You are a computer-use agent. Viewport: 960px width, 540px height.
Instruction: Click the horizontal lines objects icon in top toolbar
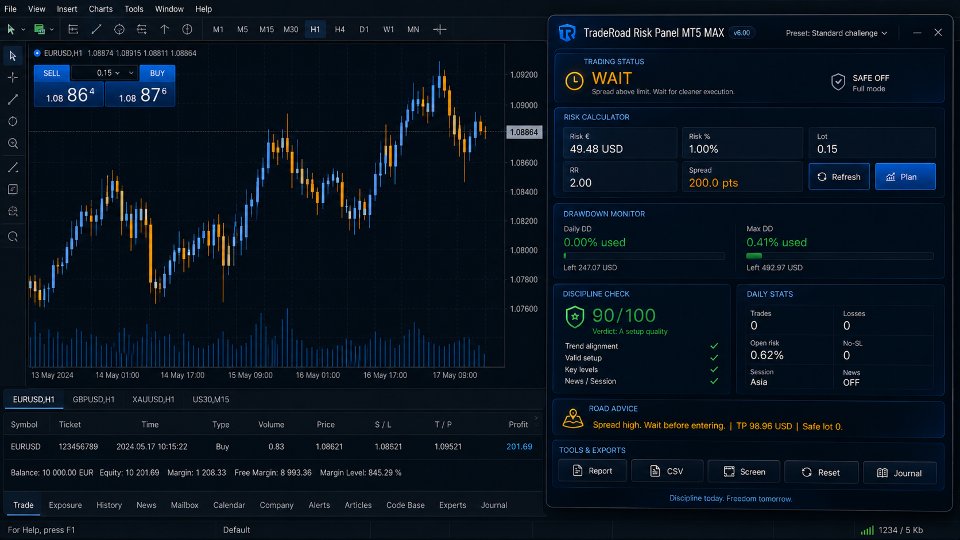(x=141, y=29)
